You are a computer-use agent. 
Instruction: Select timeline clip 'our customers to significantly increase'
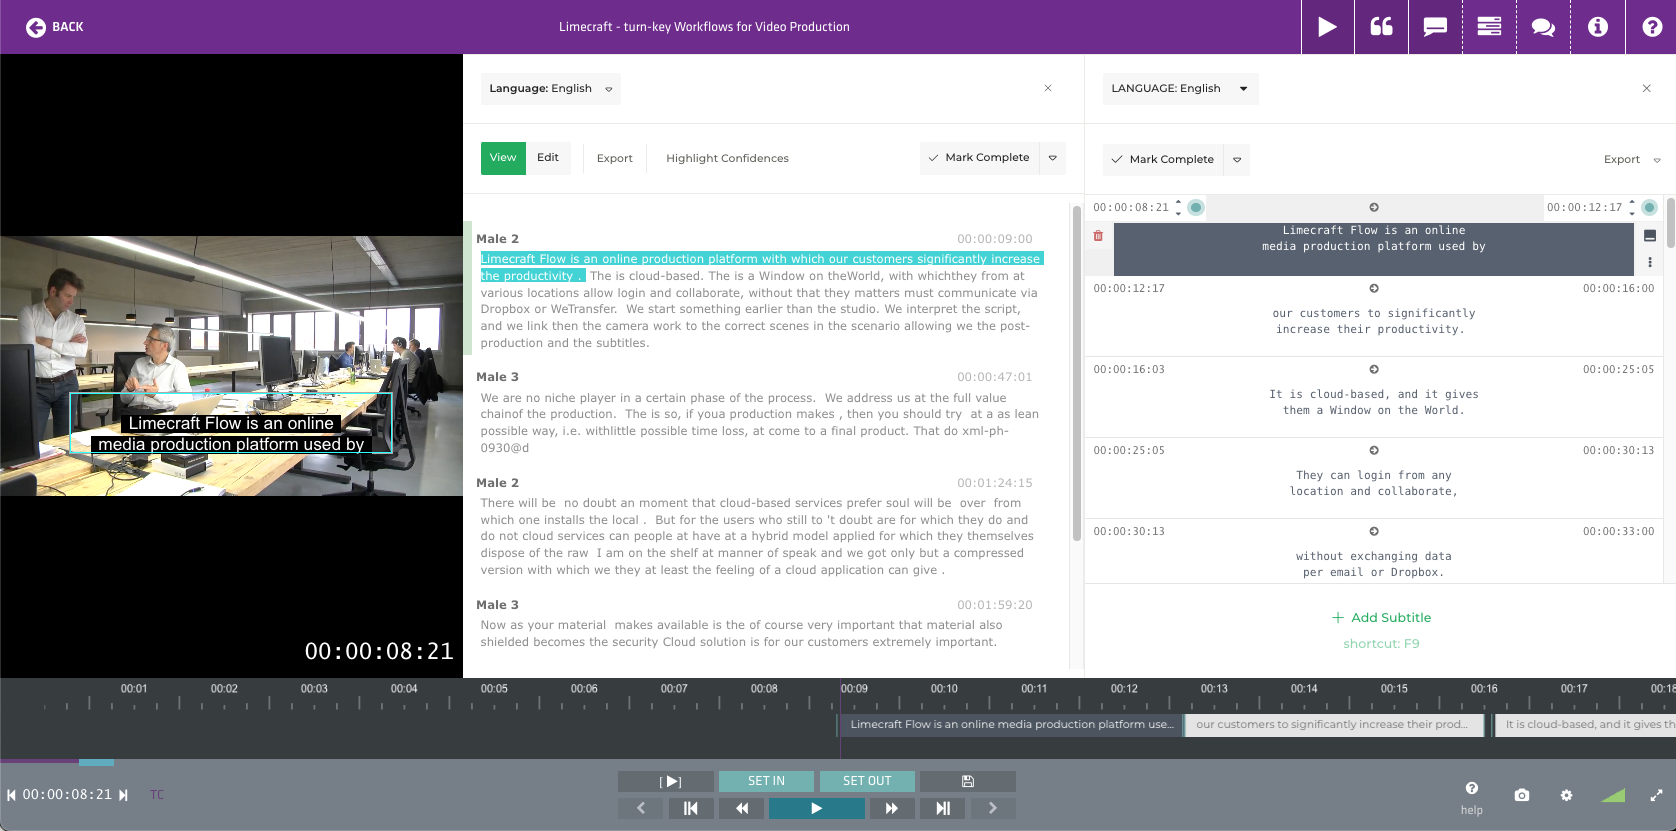pos(1337,725)
